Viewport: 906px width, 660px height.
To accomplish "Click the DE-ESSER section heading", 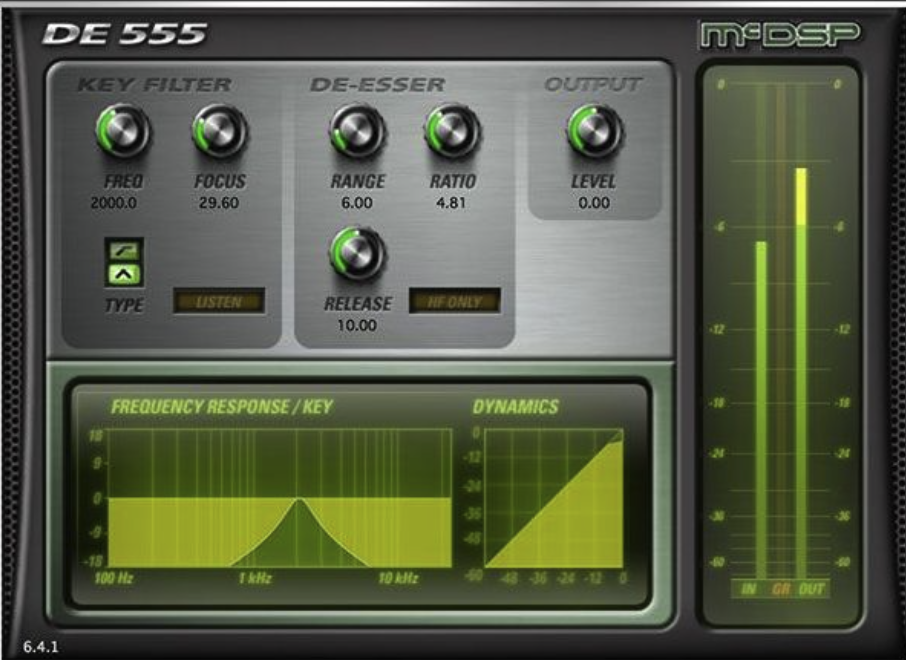I will [377, 85].
